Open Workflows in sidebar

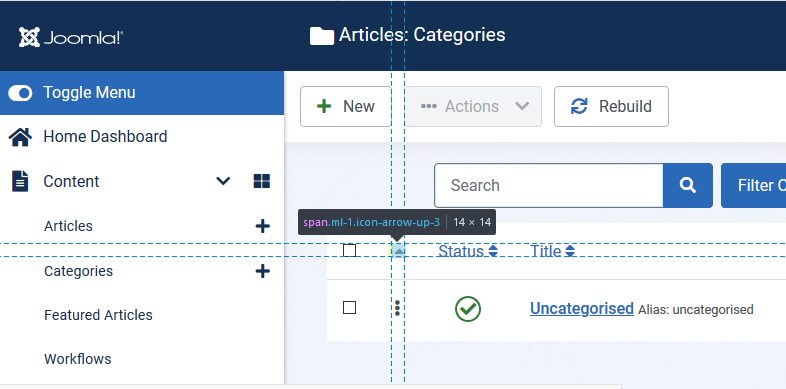pos(78,359)
